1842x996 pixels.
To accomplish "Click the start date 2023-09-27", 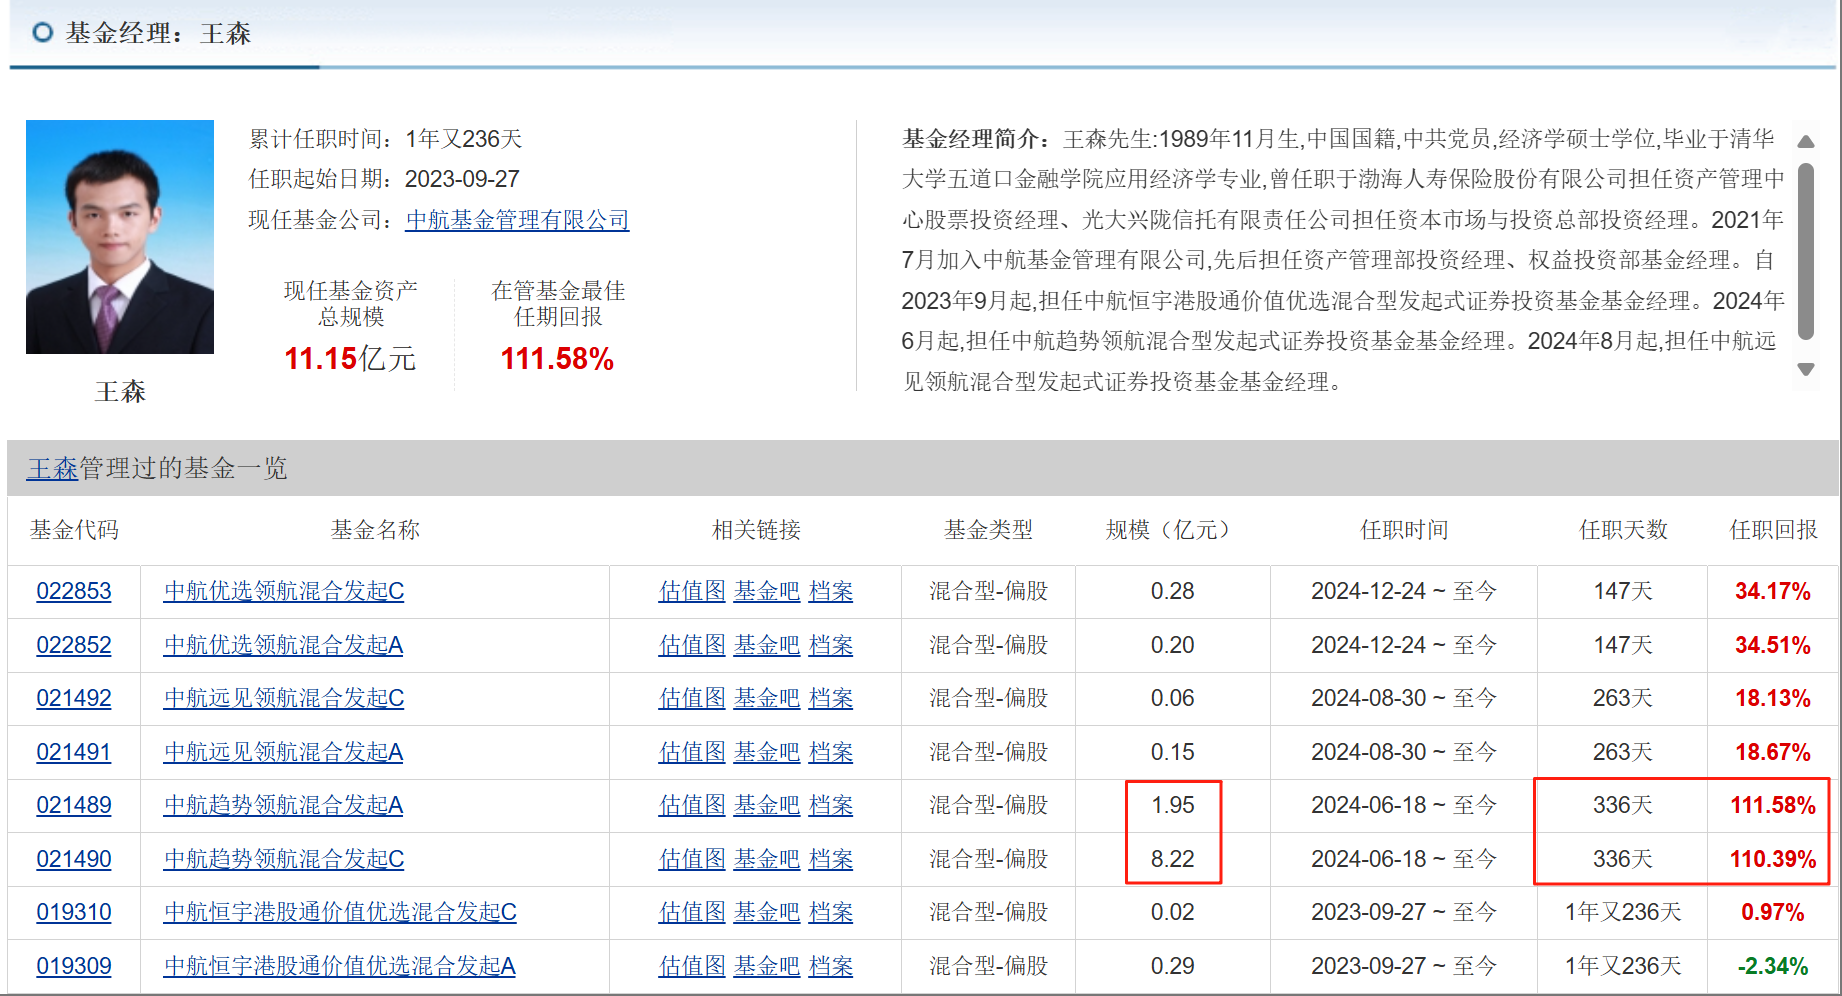I will [462, 179].
